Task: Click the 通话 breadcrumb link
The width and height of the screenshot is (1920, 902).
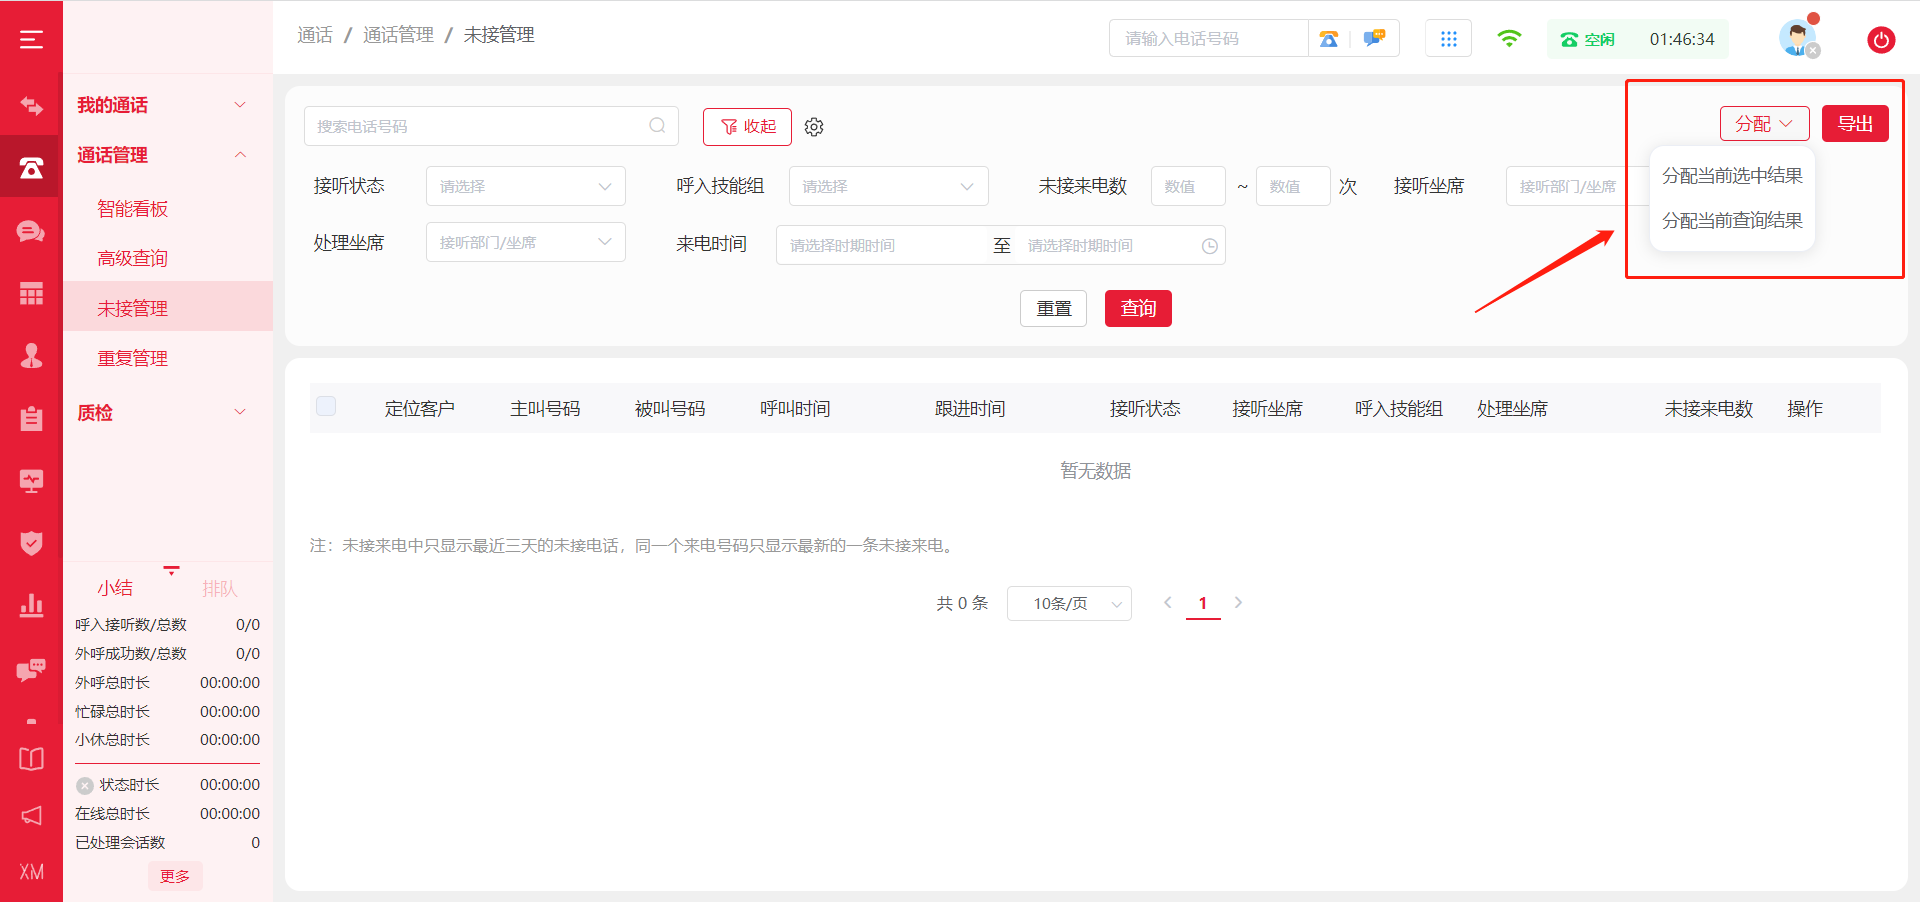Action: (x=315, y=35)
